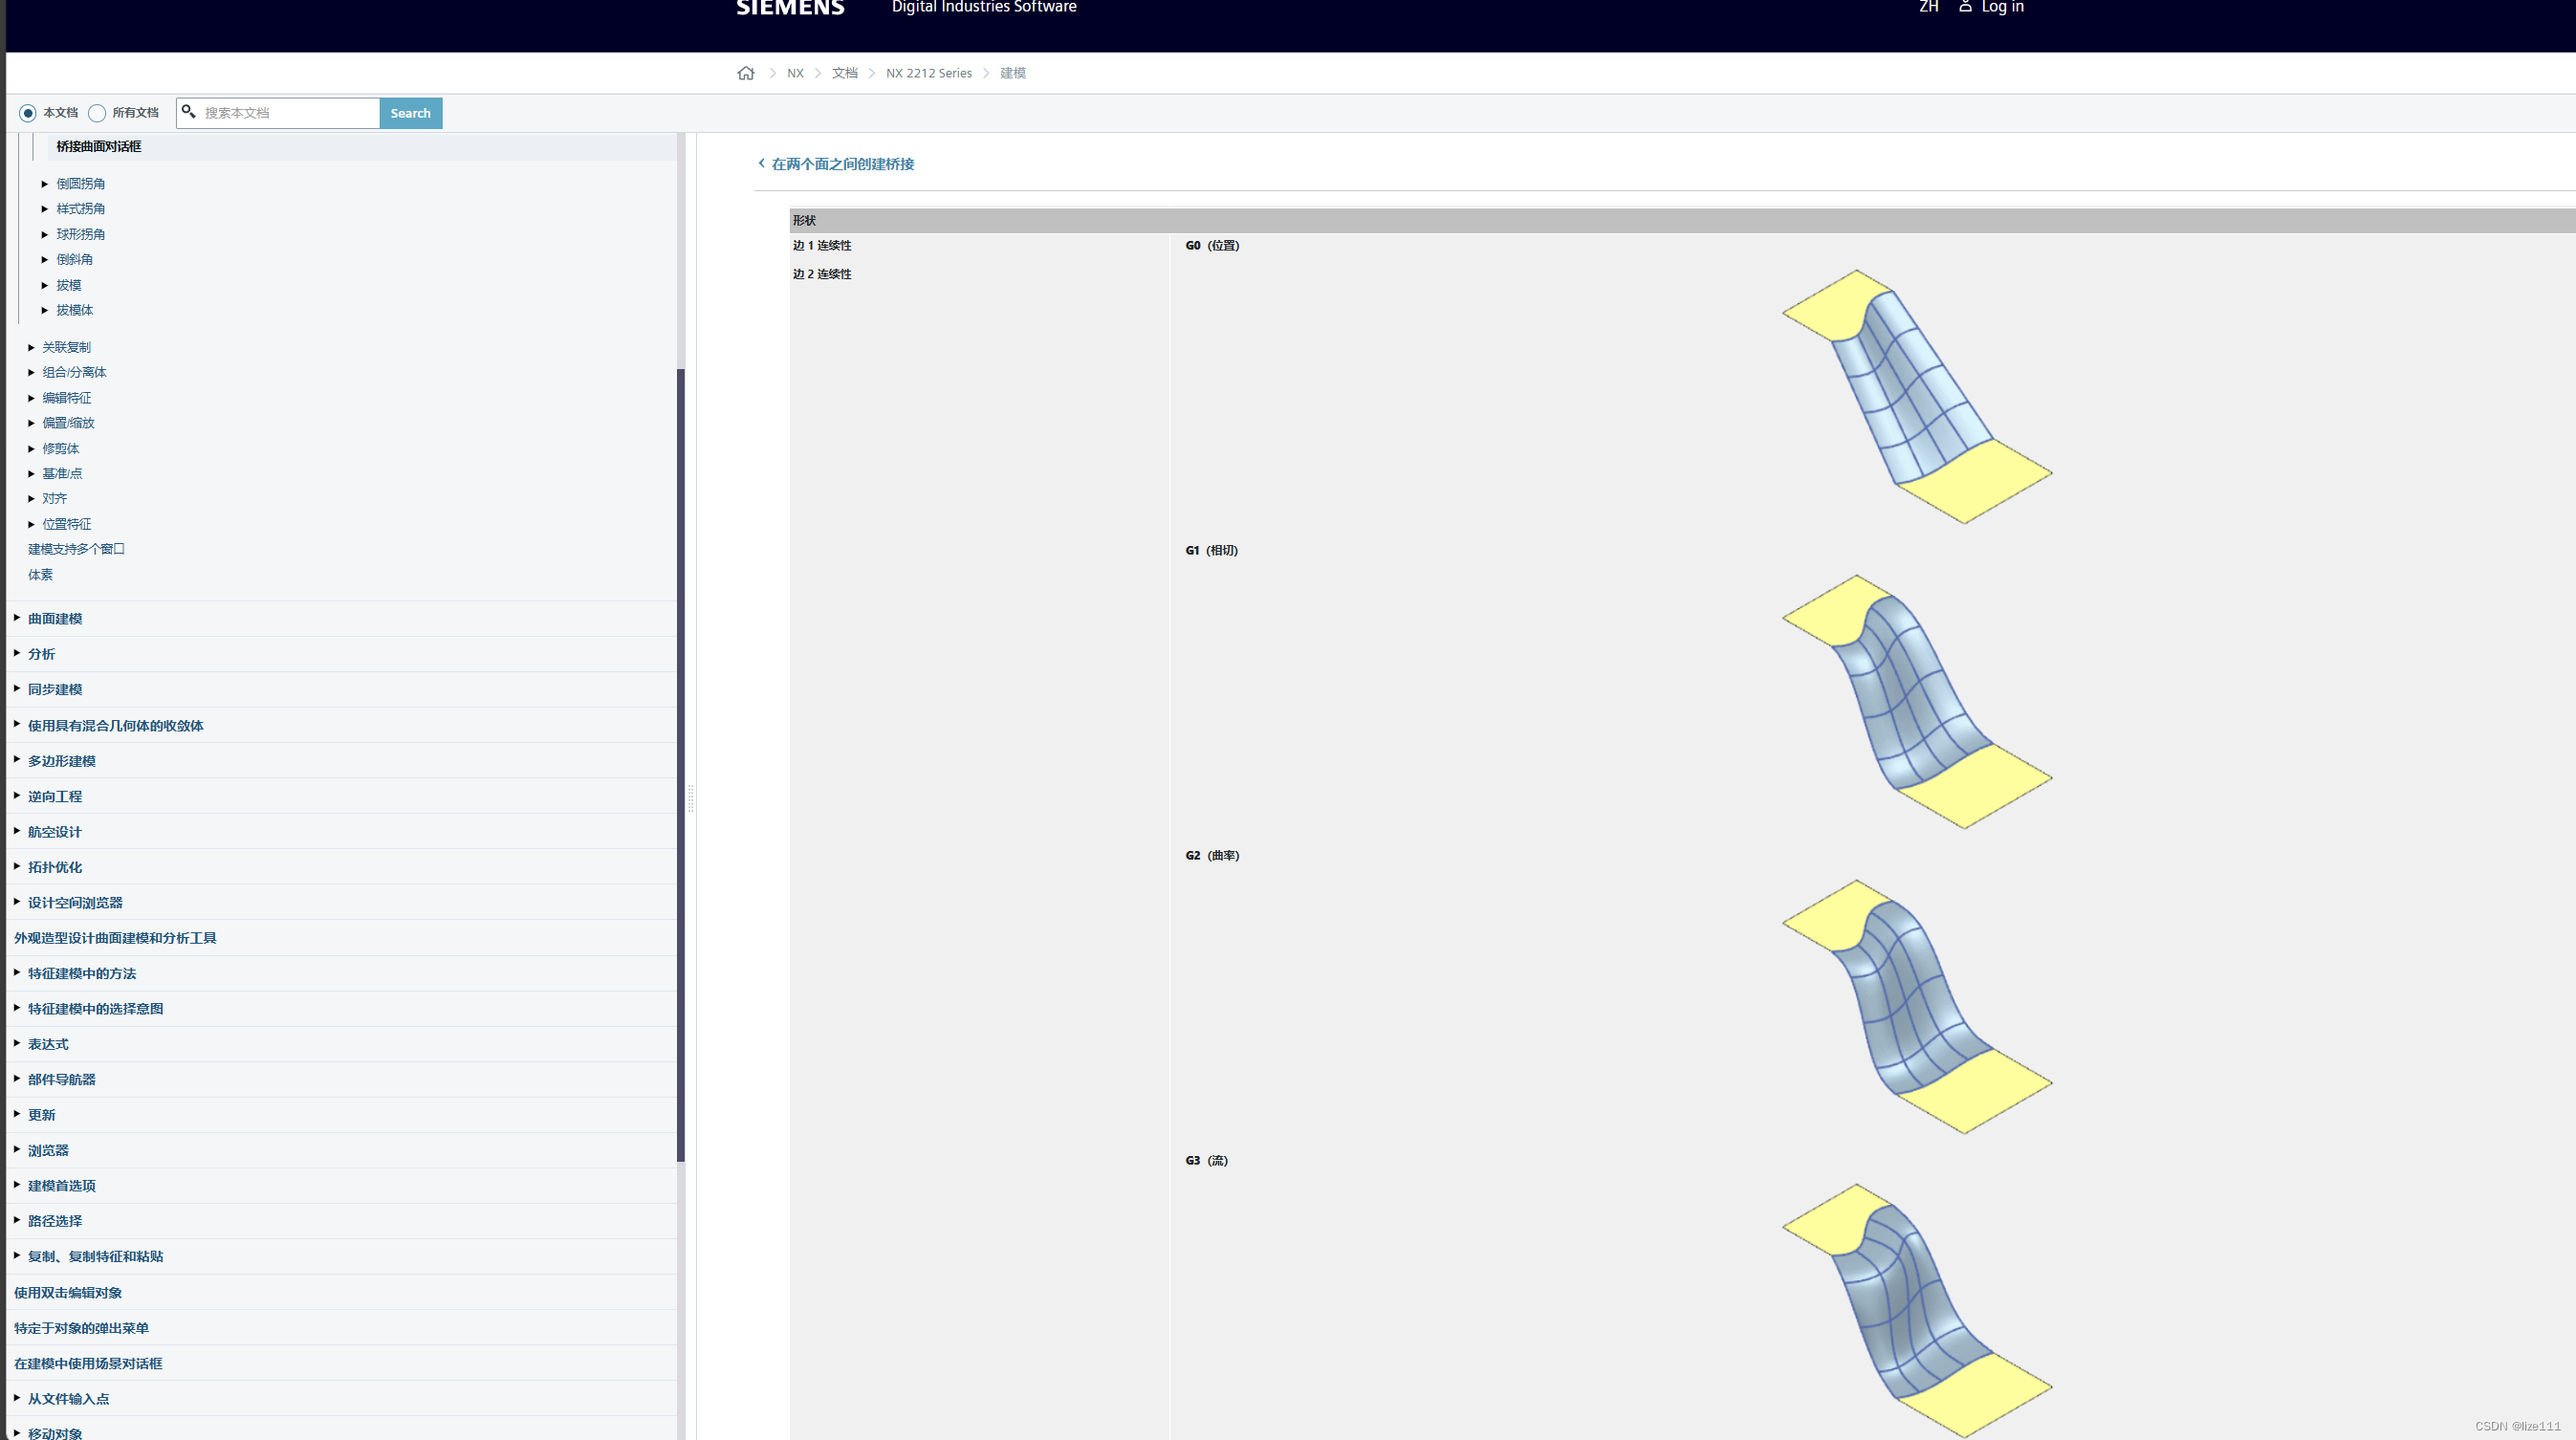Click the user Log in icon
The height and width of the screenshot is (1440, 2576).
(1964, 7)
